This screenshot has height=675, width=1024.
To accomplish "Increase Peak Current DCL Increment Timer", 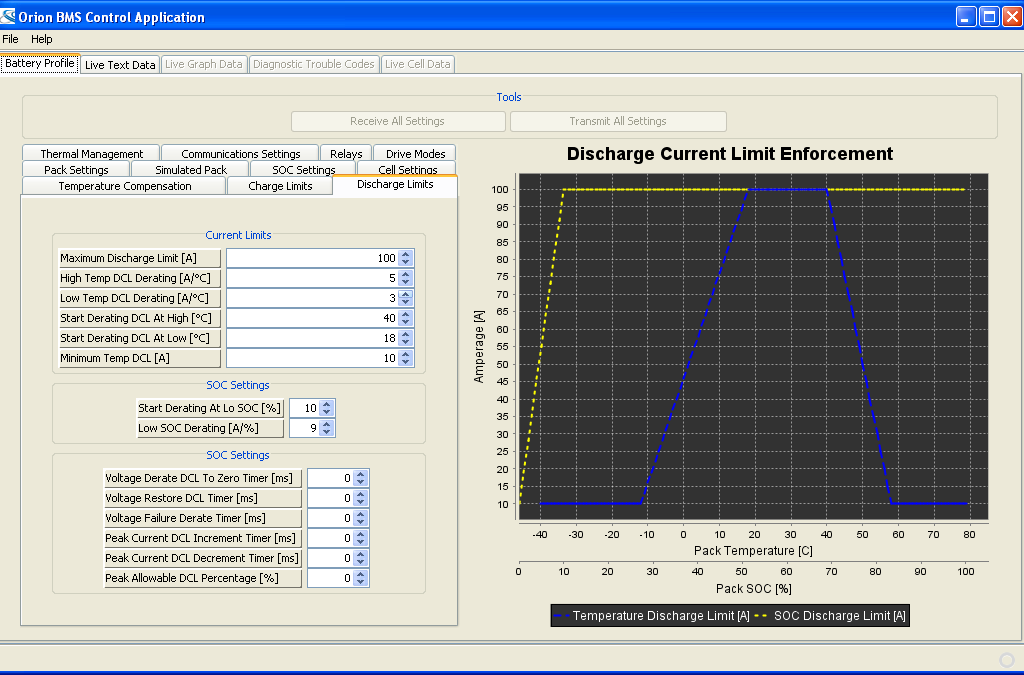I will (x=361, y=534).
